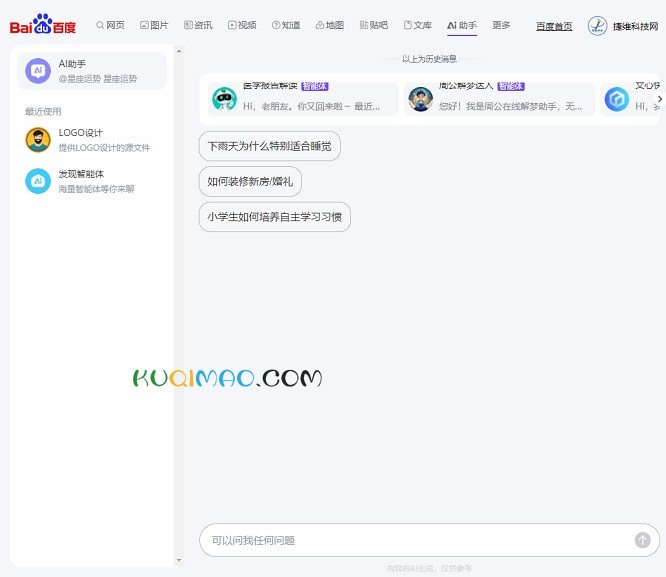Open the LOGO设计 agent chat
Screen dimensions: 666x577
pos(92,140)
